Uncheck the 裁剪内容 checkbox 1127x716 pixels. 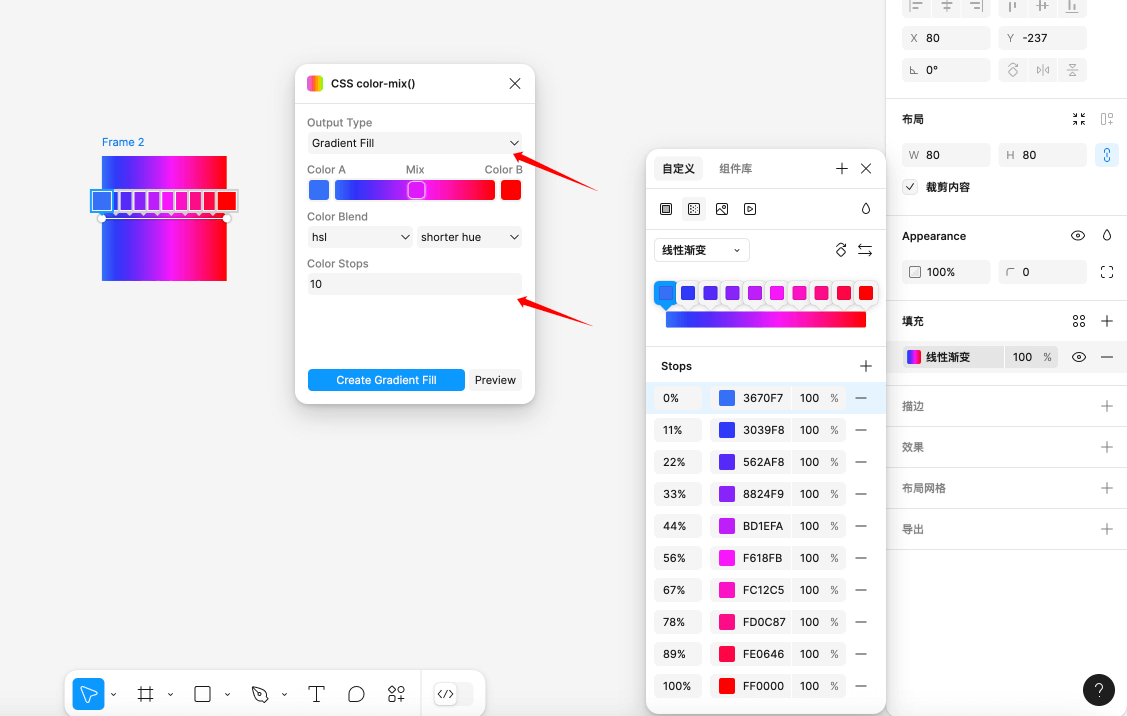909,187
